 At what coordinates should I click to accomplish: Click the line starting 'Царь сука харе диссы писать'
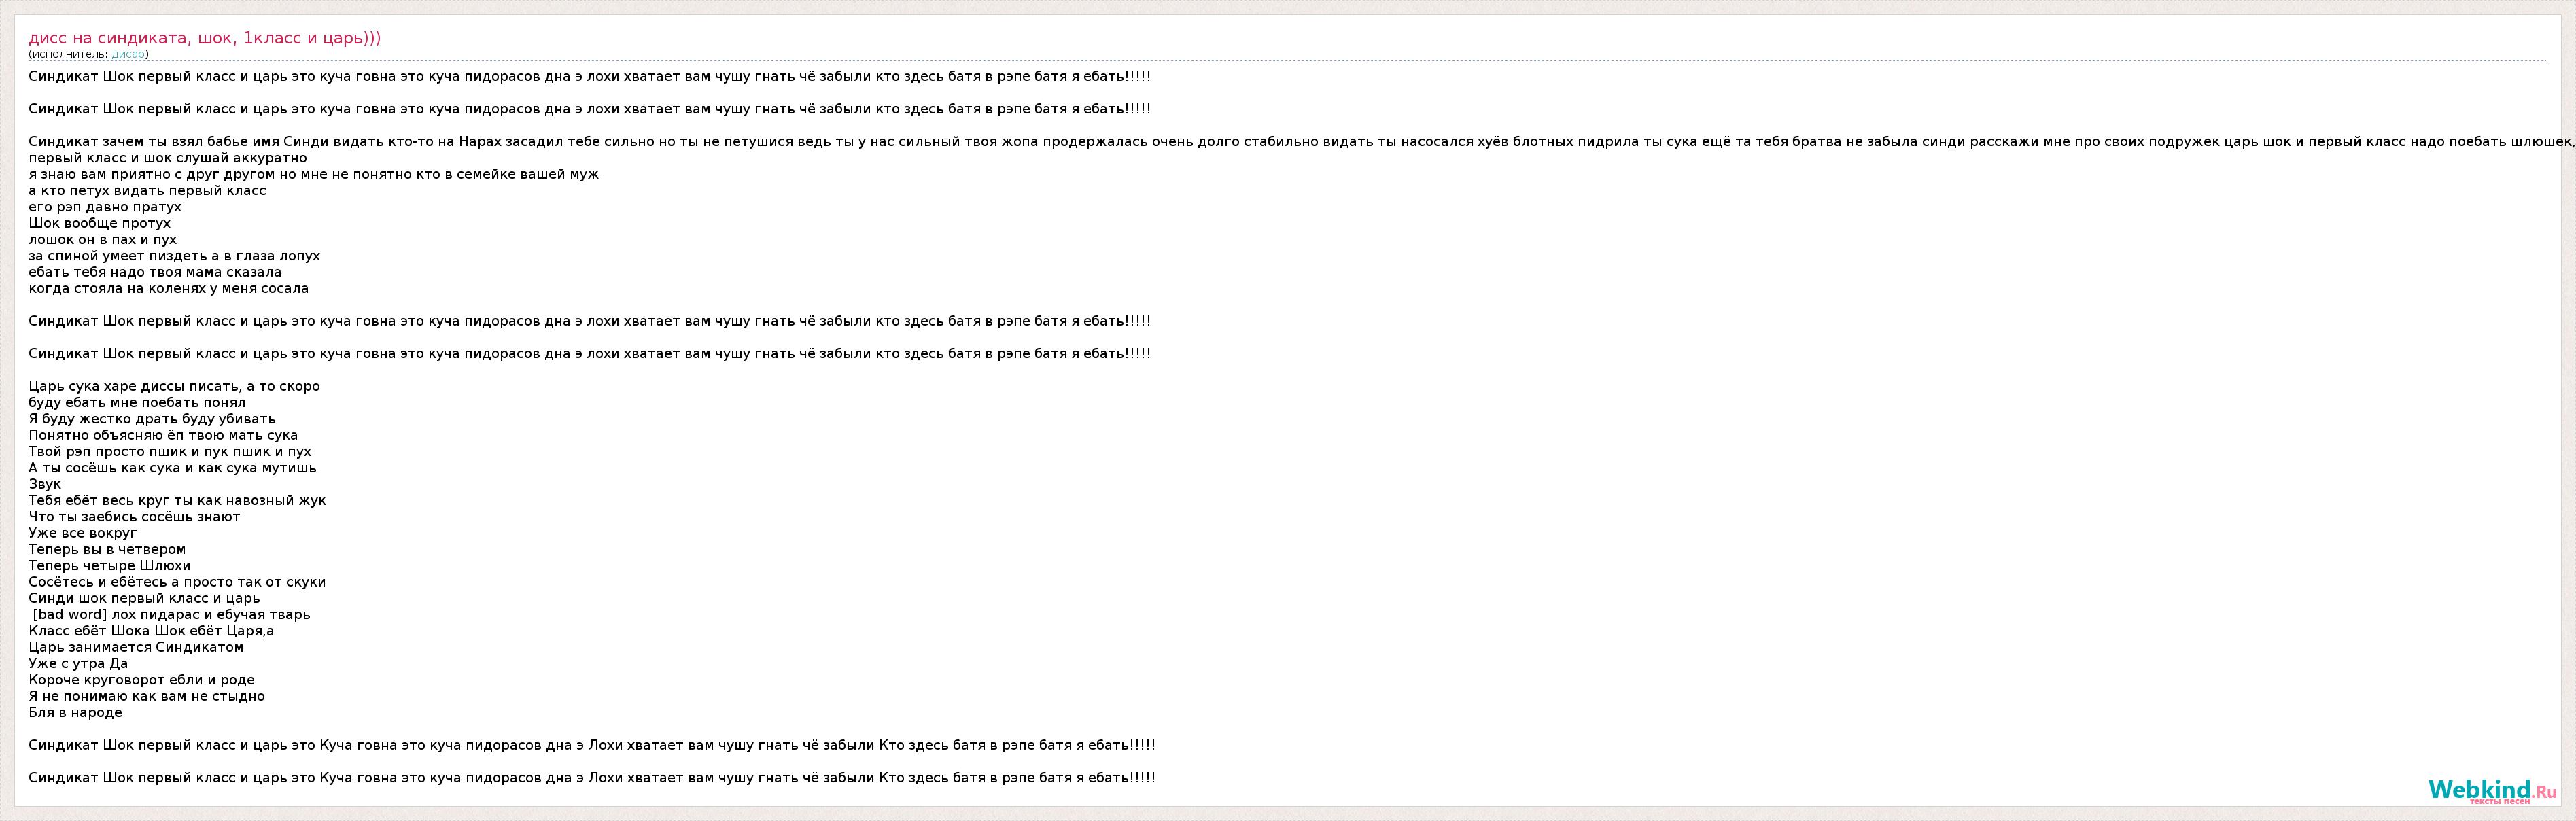[174, 386]
